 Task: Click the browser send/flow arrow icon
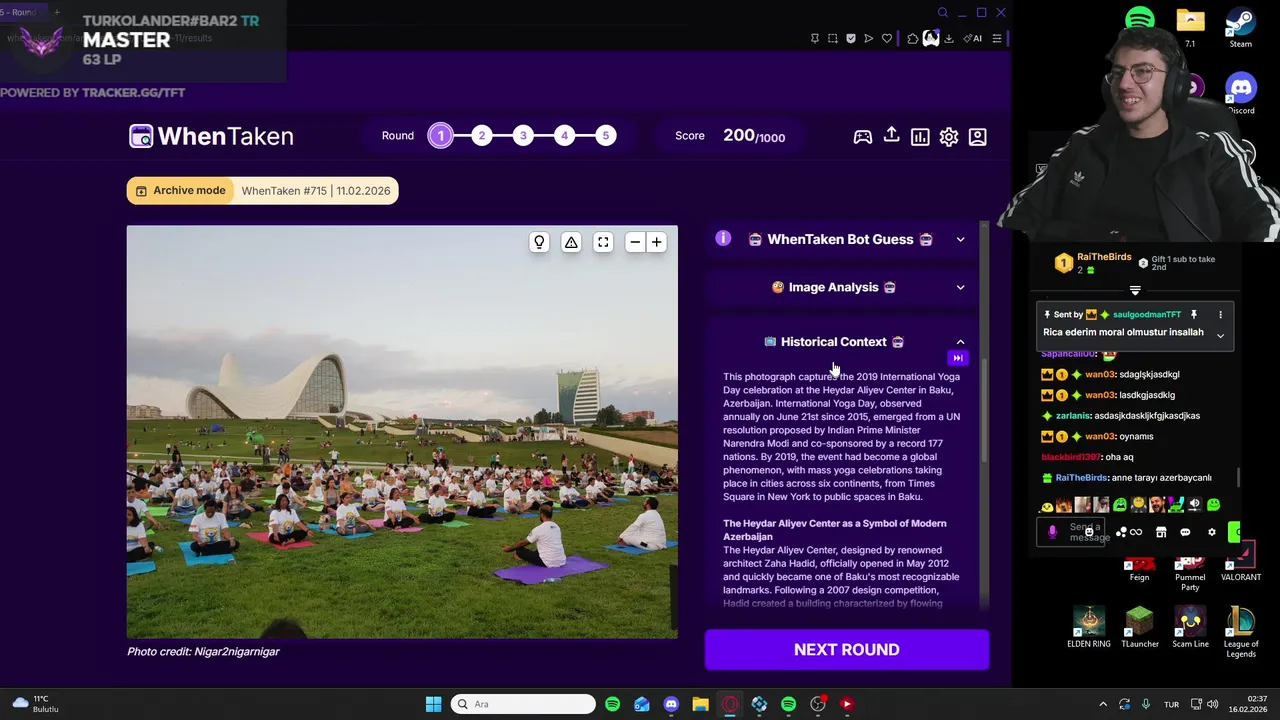coord(868,38)
